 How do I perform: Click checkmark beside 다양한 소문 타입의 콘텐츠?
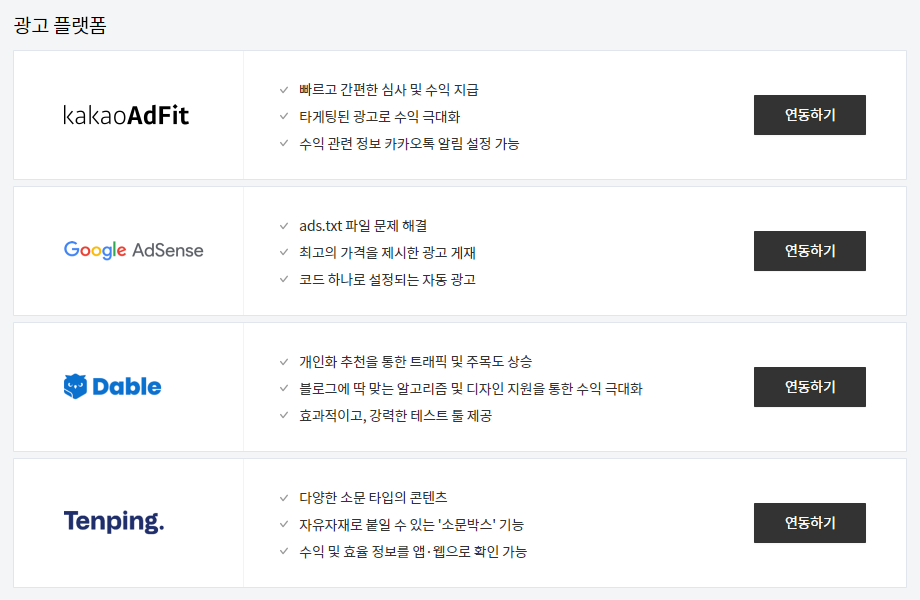(x=284, y=498)
